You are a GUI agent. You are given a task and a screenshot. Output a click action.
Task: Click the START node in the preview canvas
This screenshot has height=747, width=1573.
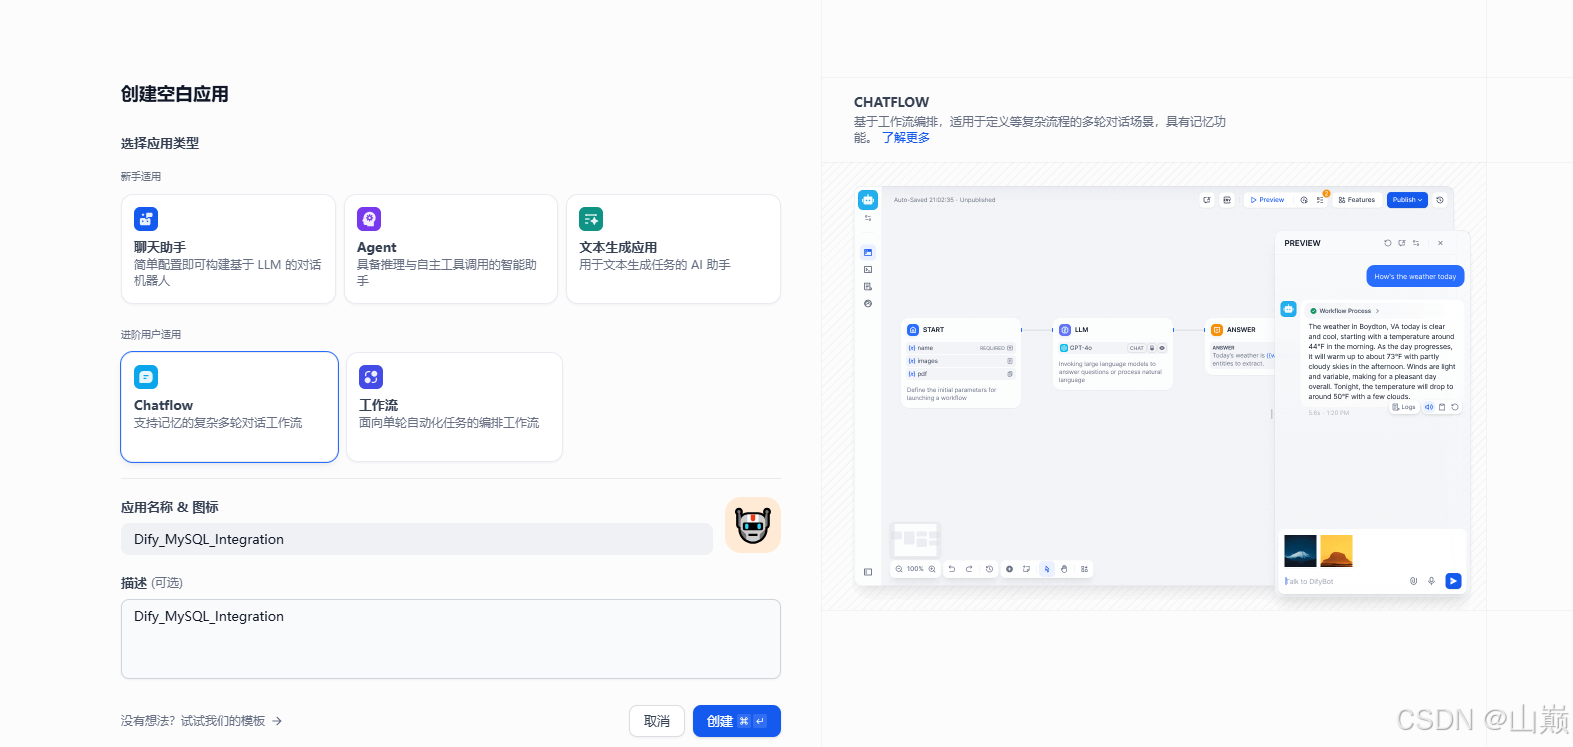tap(961, 364)
